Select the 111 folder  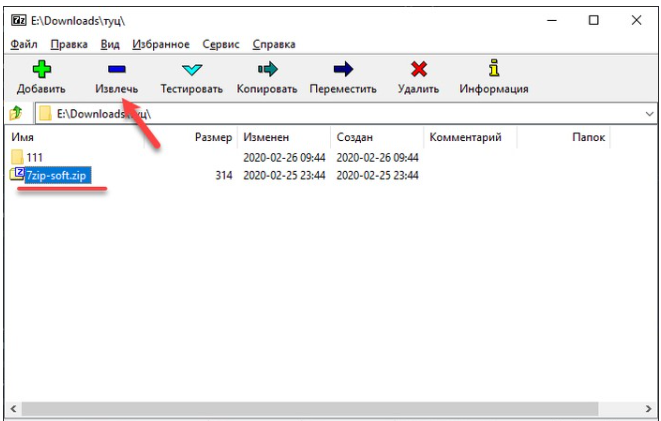click(34, 157)
